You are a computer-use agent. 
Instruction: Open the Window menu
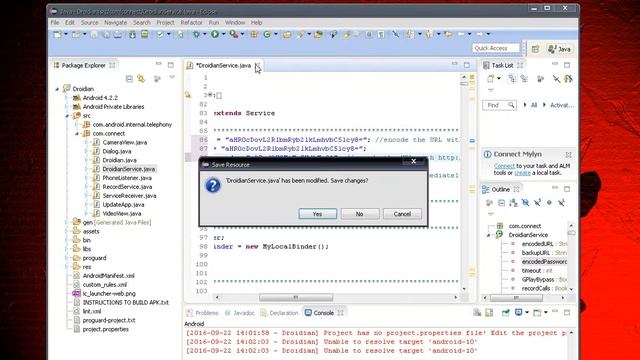[x=235, y=22]
